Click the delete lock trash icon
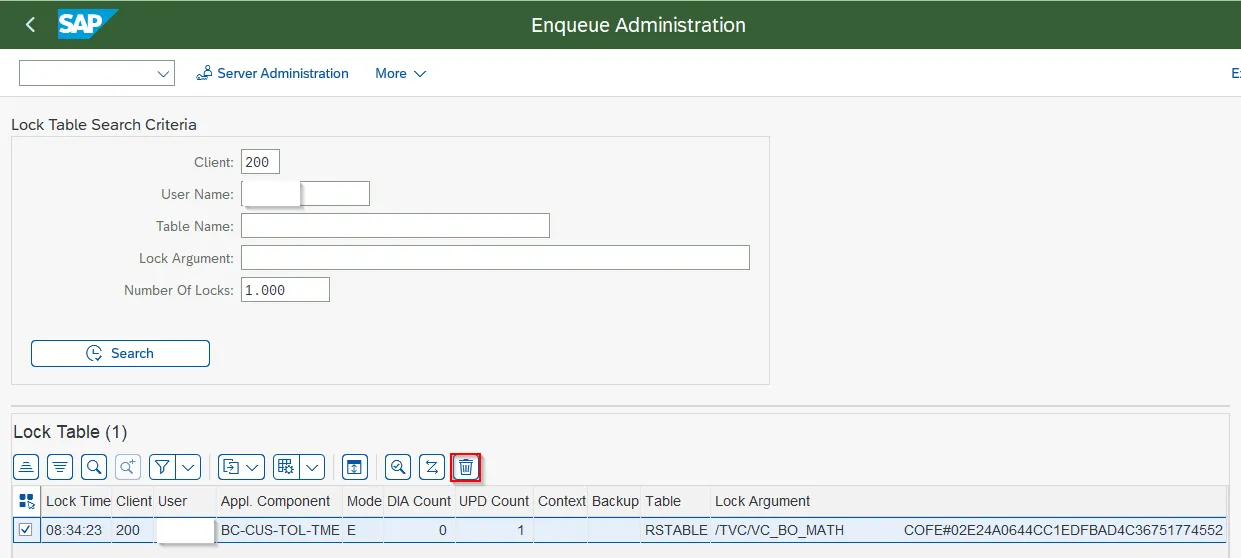 coord(466,466)
